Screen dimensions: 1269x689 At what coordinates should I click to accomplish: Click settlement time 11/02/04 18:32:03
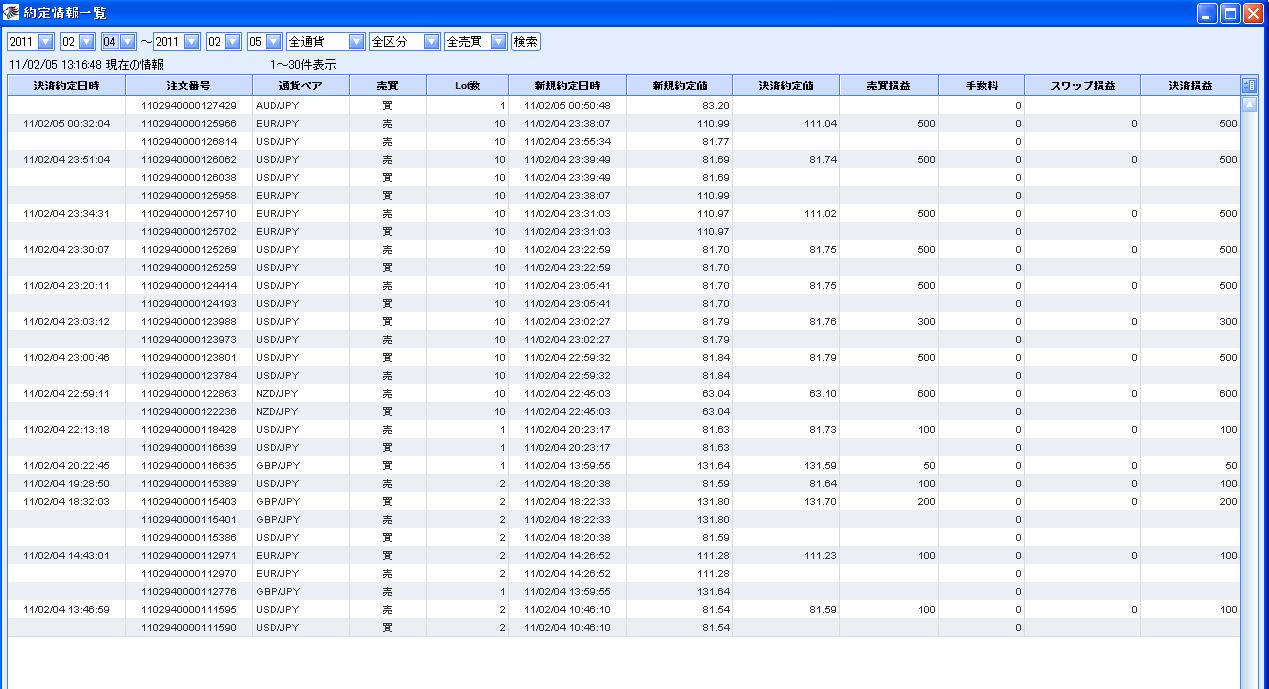click(66, 501)
